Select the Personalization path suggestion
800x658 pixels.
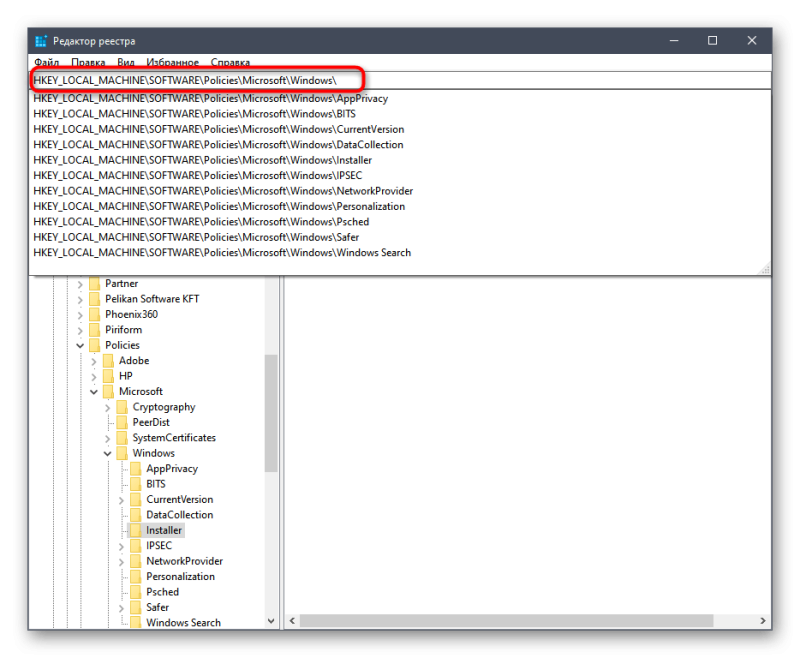(x=399, y=206)
